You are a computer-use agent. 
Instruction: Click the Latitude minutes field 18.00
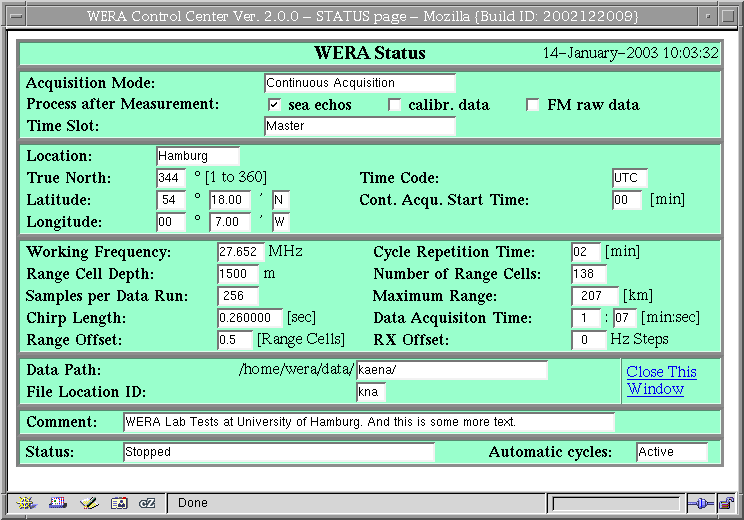[230, 200]
